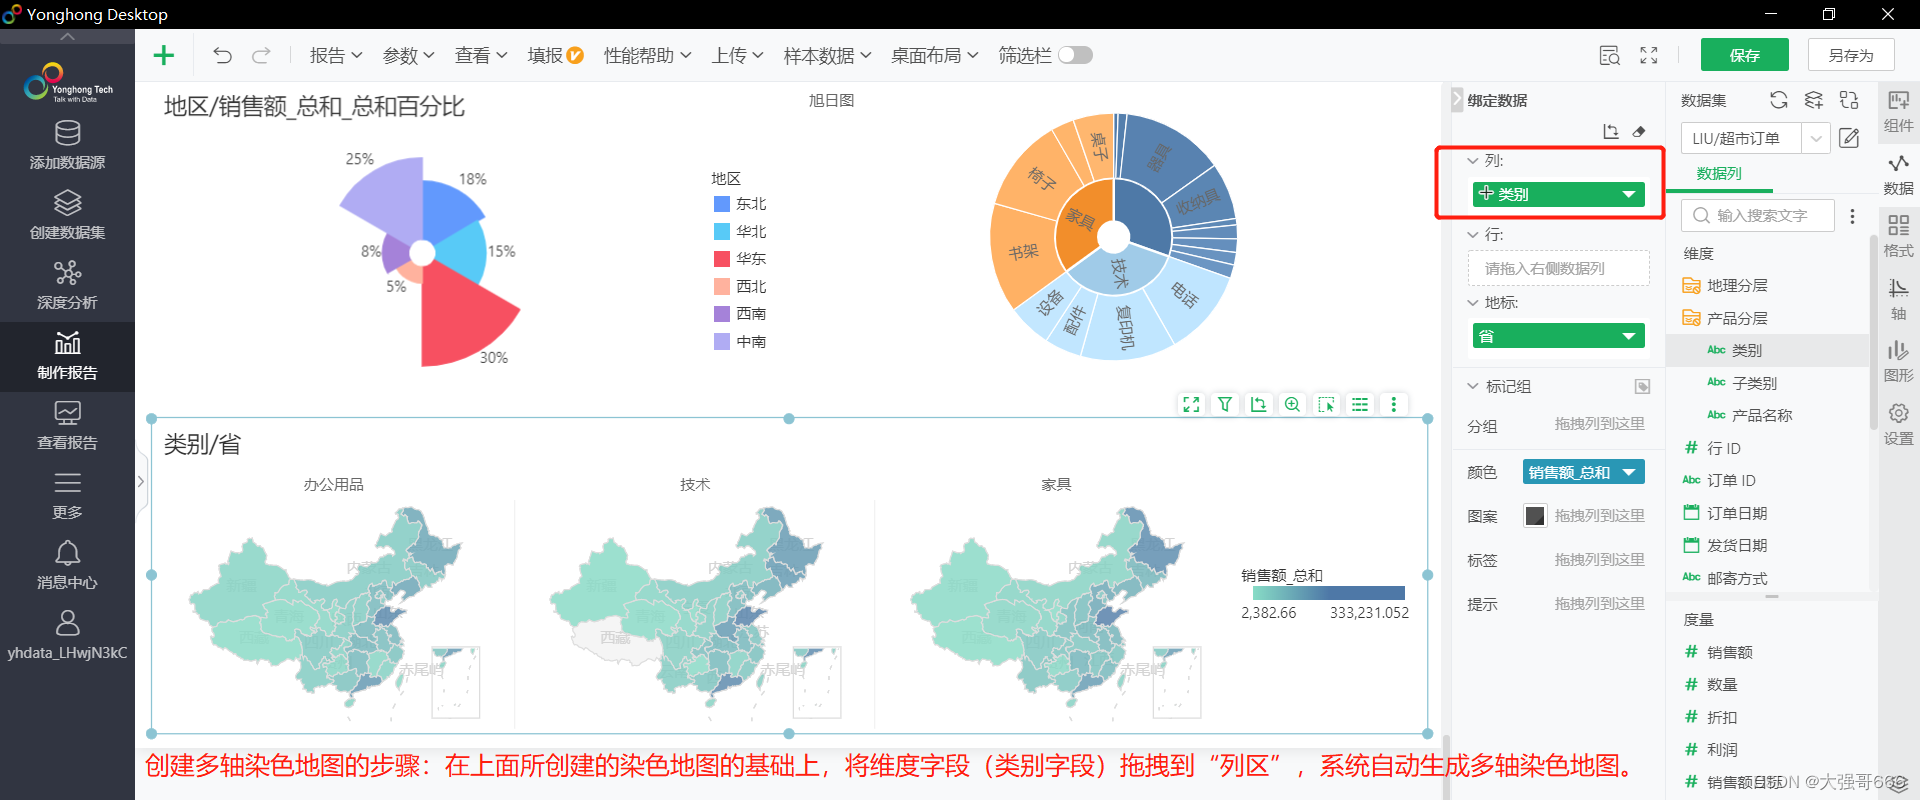Open 查看报告 in the sidebar
Screen dimensions: 1920x800
(x=67, y=426)
